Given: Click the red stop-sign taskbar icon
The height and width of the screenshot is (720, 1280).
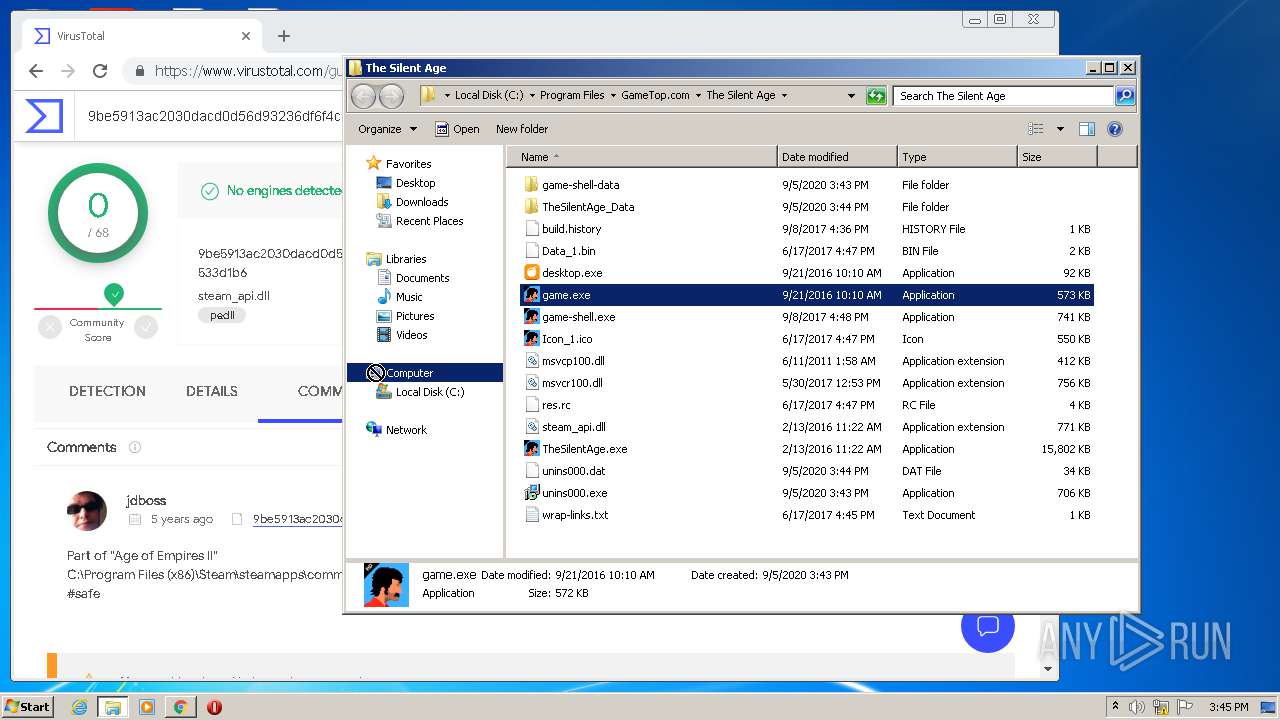Looking at the screenshot, I should pos(214,707).
